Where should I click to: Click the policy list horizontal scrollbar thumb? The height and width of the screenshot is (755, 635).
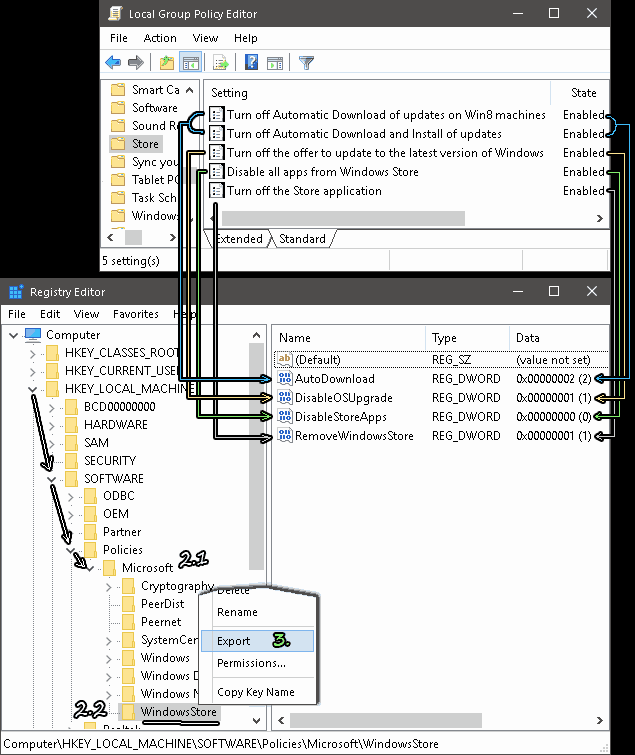pos(343,218)
